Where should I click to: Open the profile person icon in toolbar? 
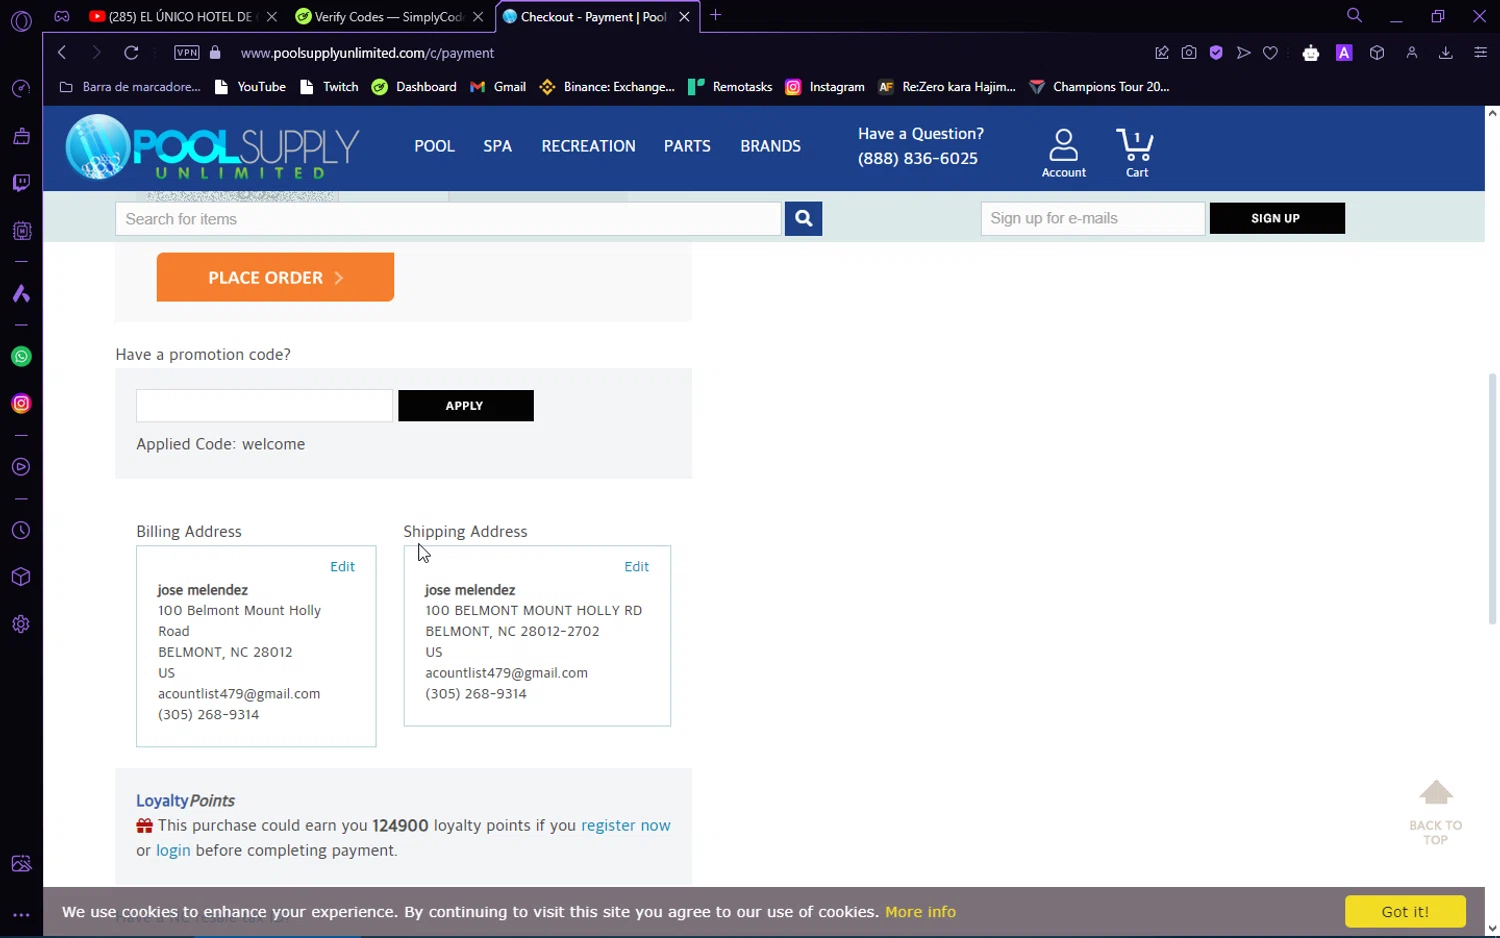coord(1412,53)
